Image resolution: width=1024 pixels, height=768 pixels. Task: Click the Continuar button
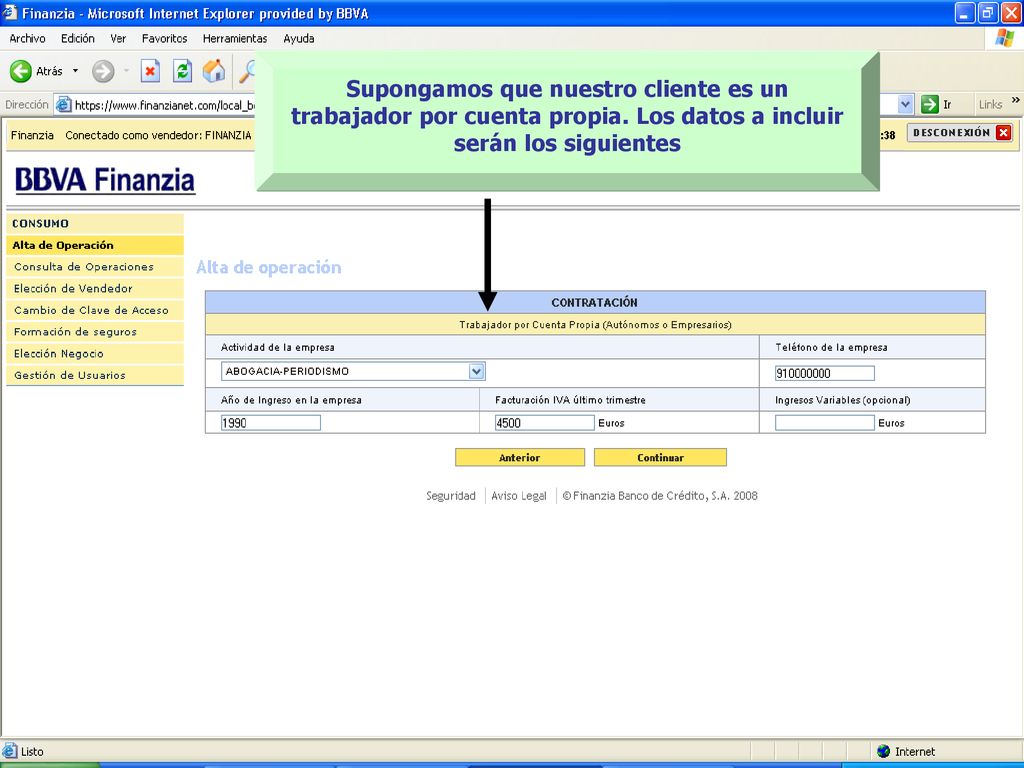coord(660,457)
